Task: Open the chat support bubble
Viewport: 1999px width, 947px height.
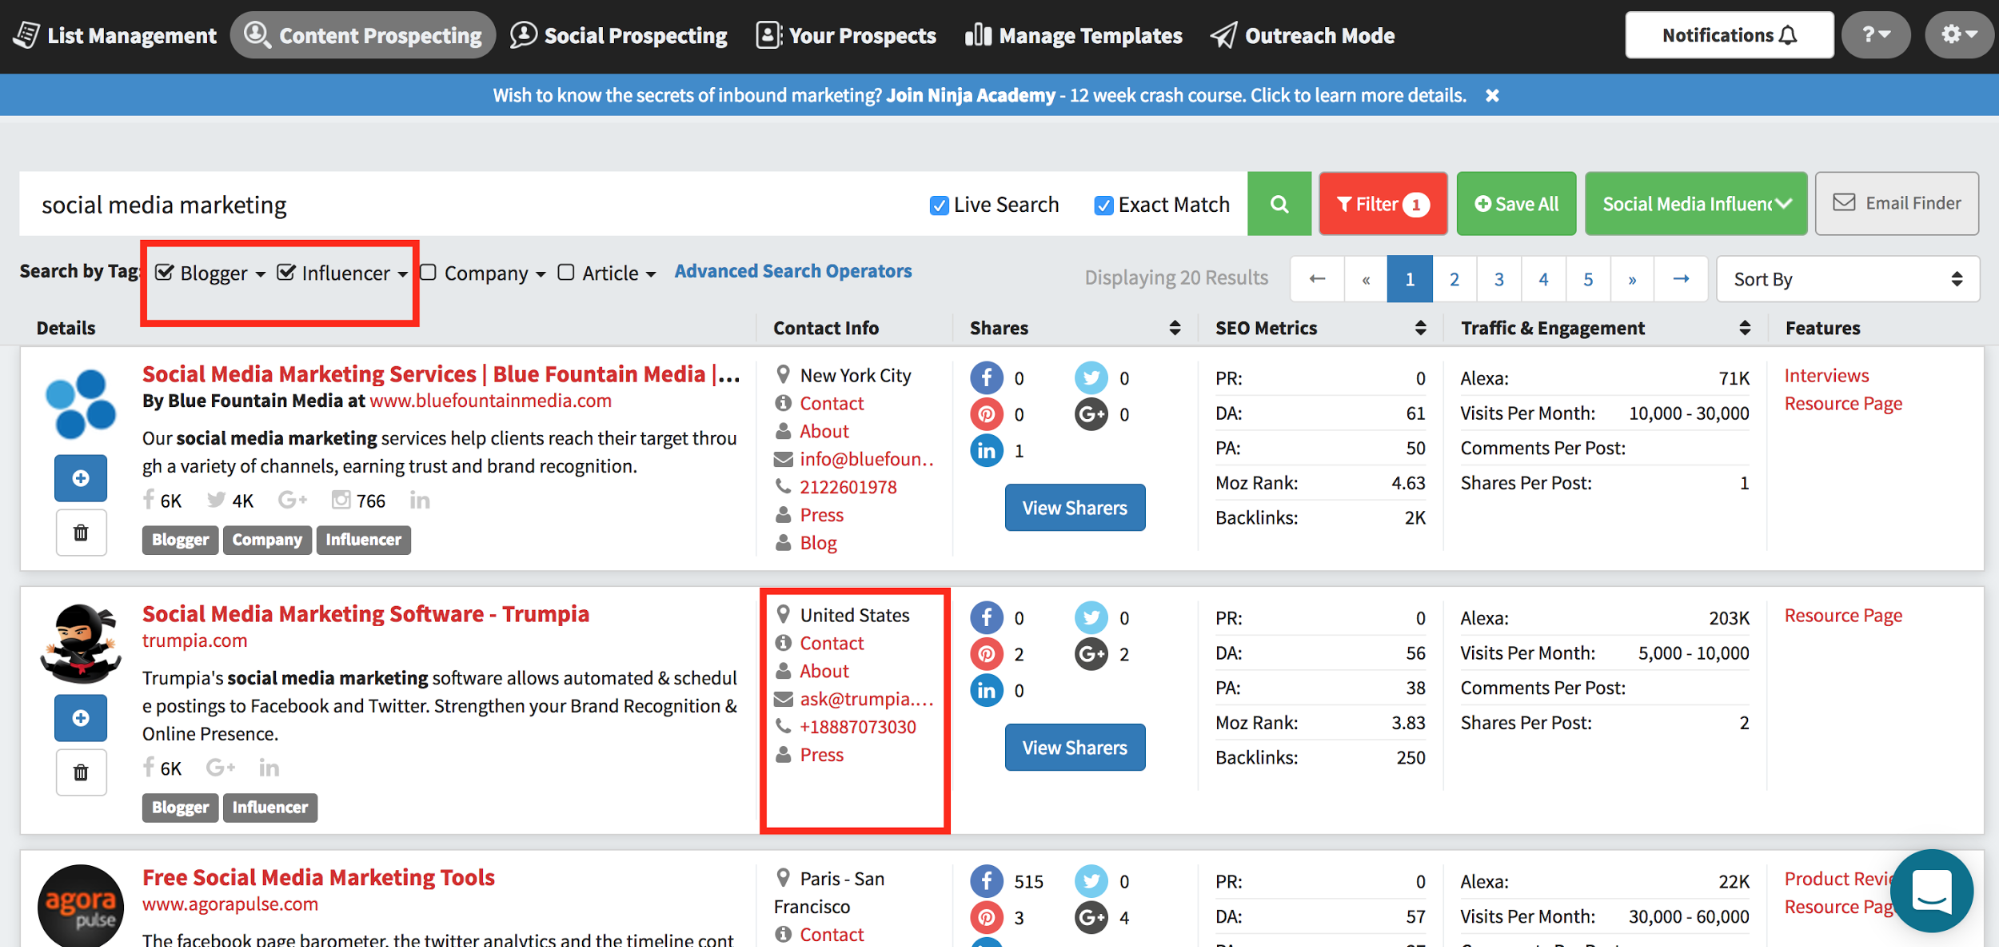Action: click(1931, 890)
